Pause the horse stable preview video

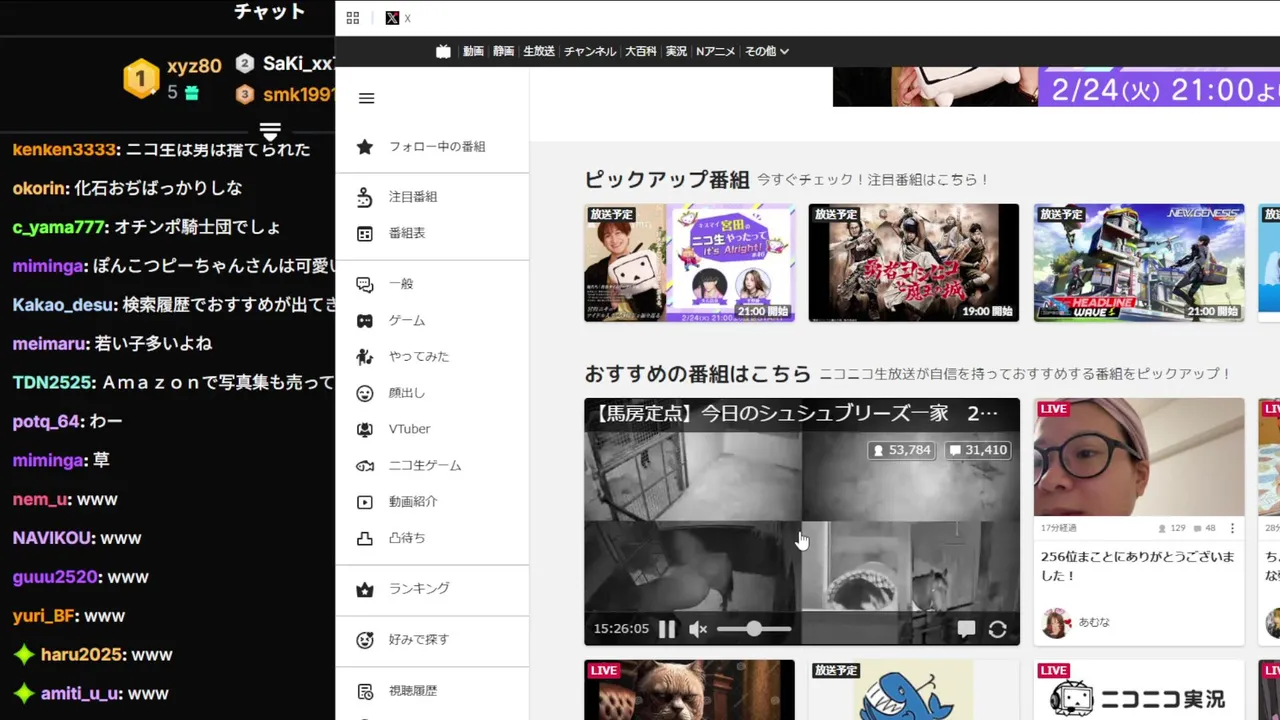click(x=667, y=629)
